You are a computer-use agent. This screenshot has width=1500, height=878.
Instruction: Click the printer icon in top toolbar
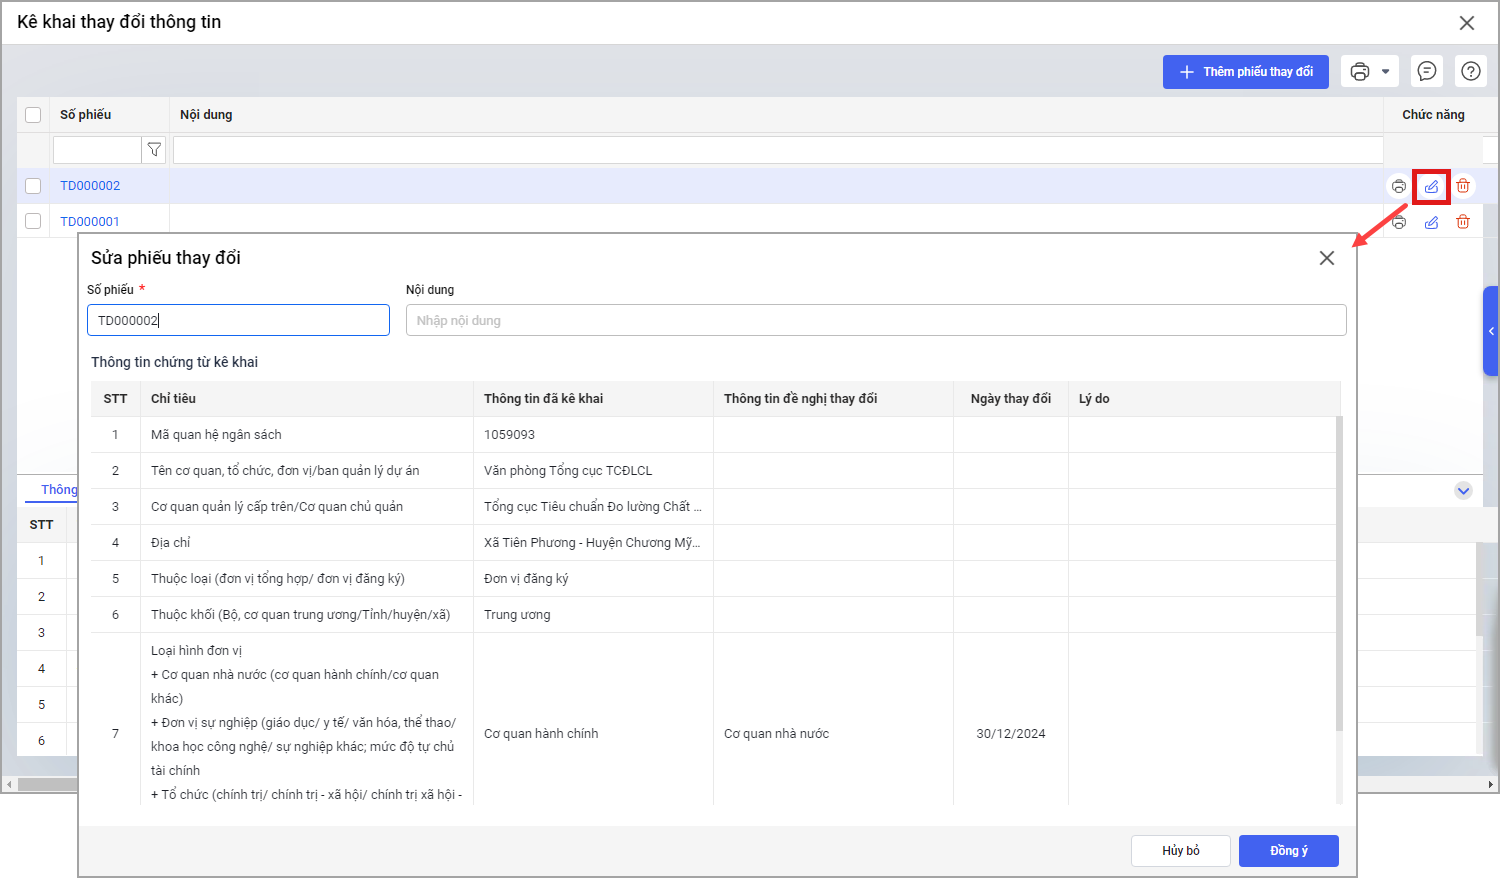[1360, 71]
